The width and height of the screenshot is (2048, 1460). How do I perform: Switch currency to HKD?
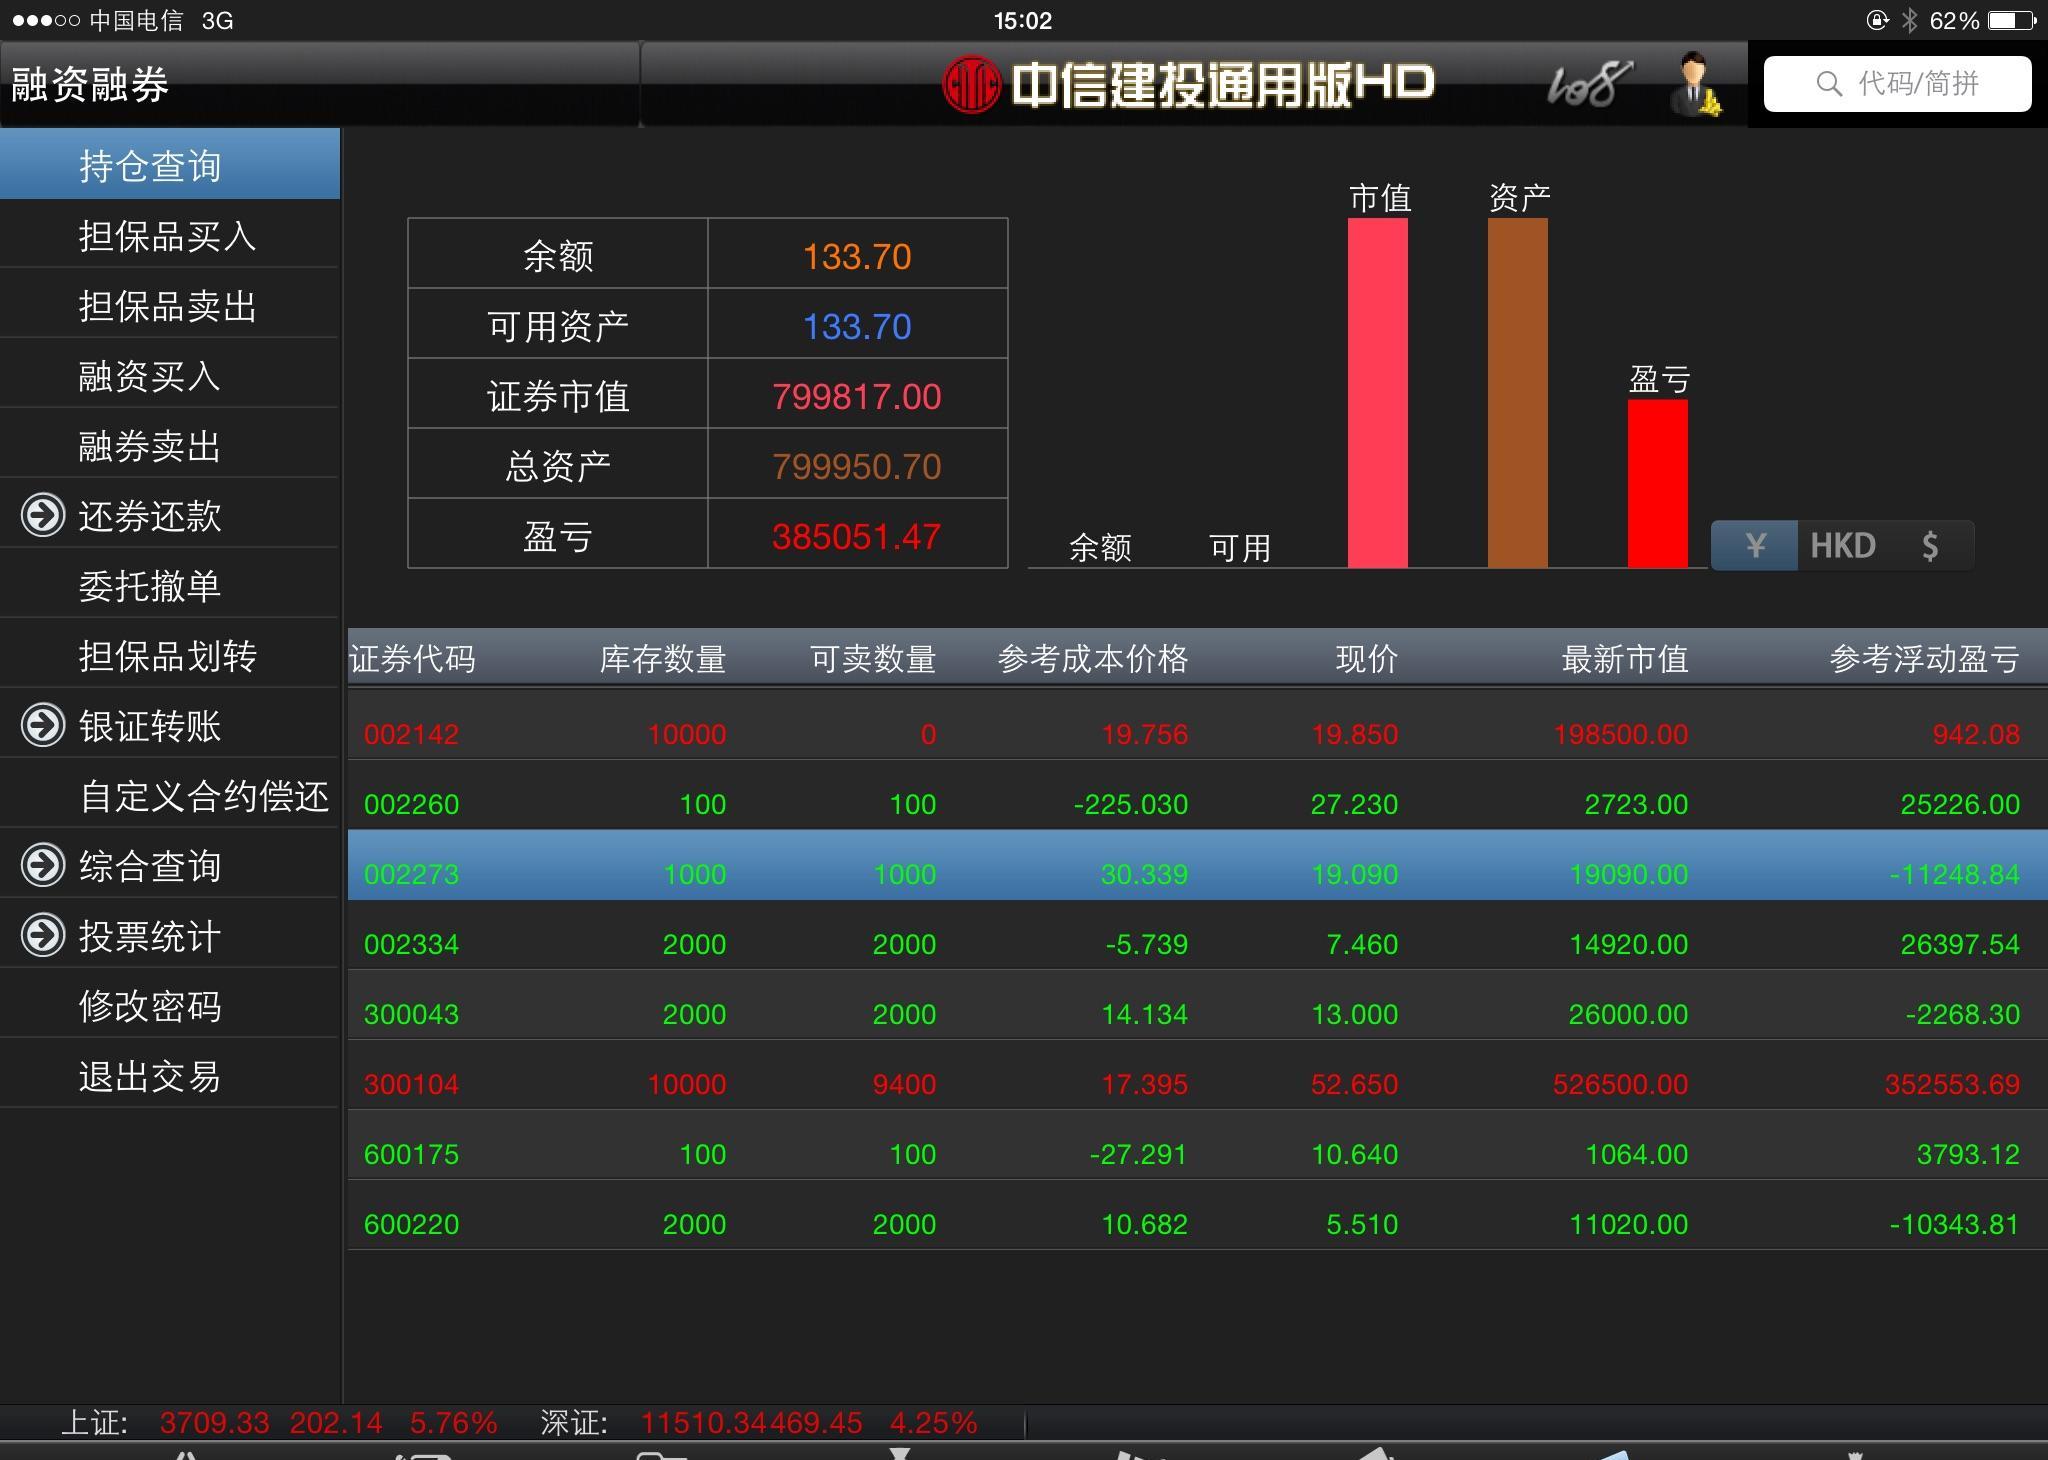(1842, 546)
